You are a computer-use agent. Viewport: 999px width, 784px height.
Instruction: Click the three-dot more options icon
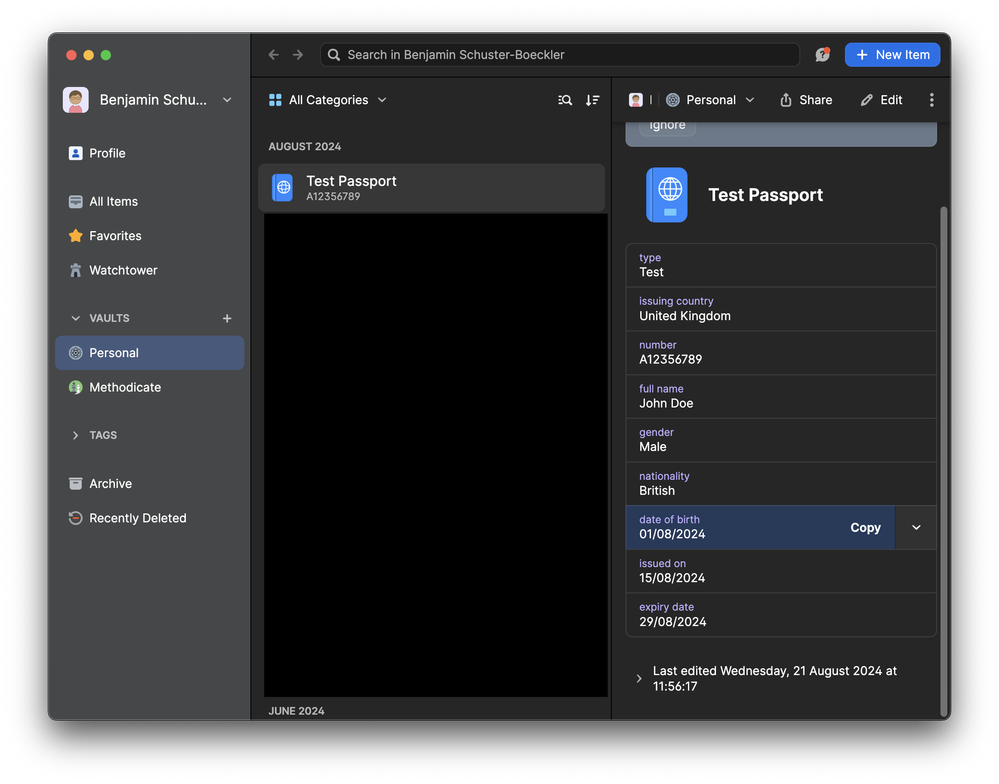tap(931, 100)
